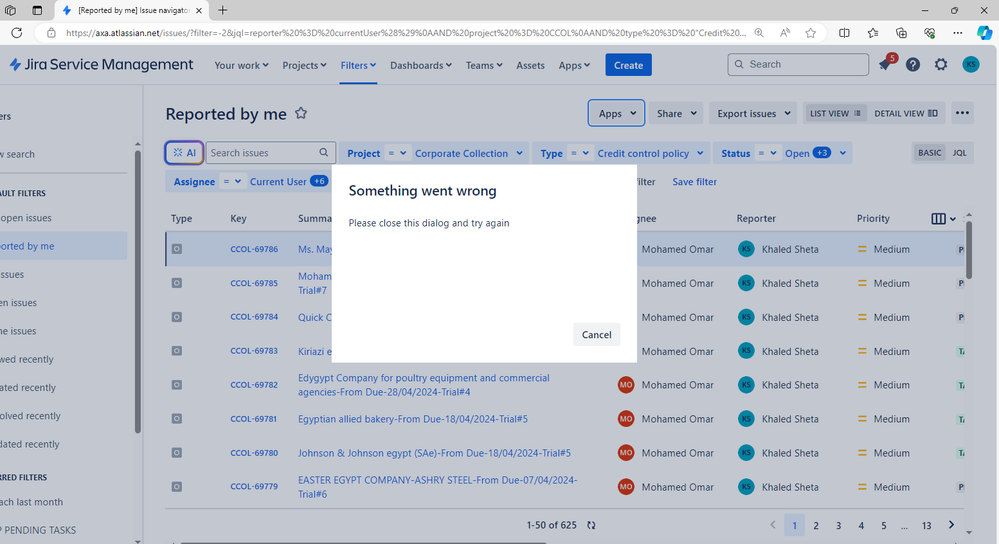Click the blue Create button
This screenshot has height=544, width=999.
(x=628, y=65)
